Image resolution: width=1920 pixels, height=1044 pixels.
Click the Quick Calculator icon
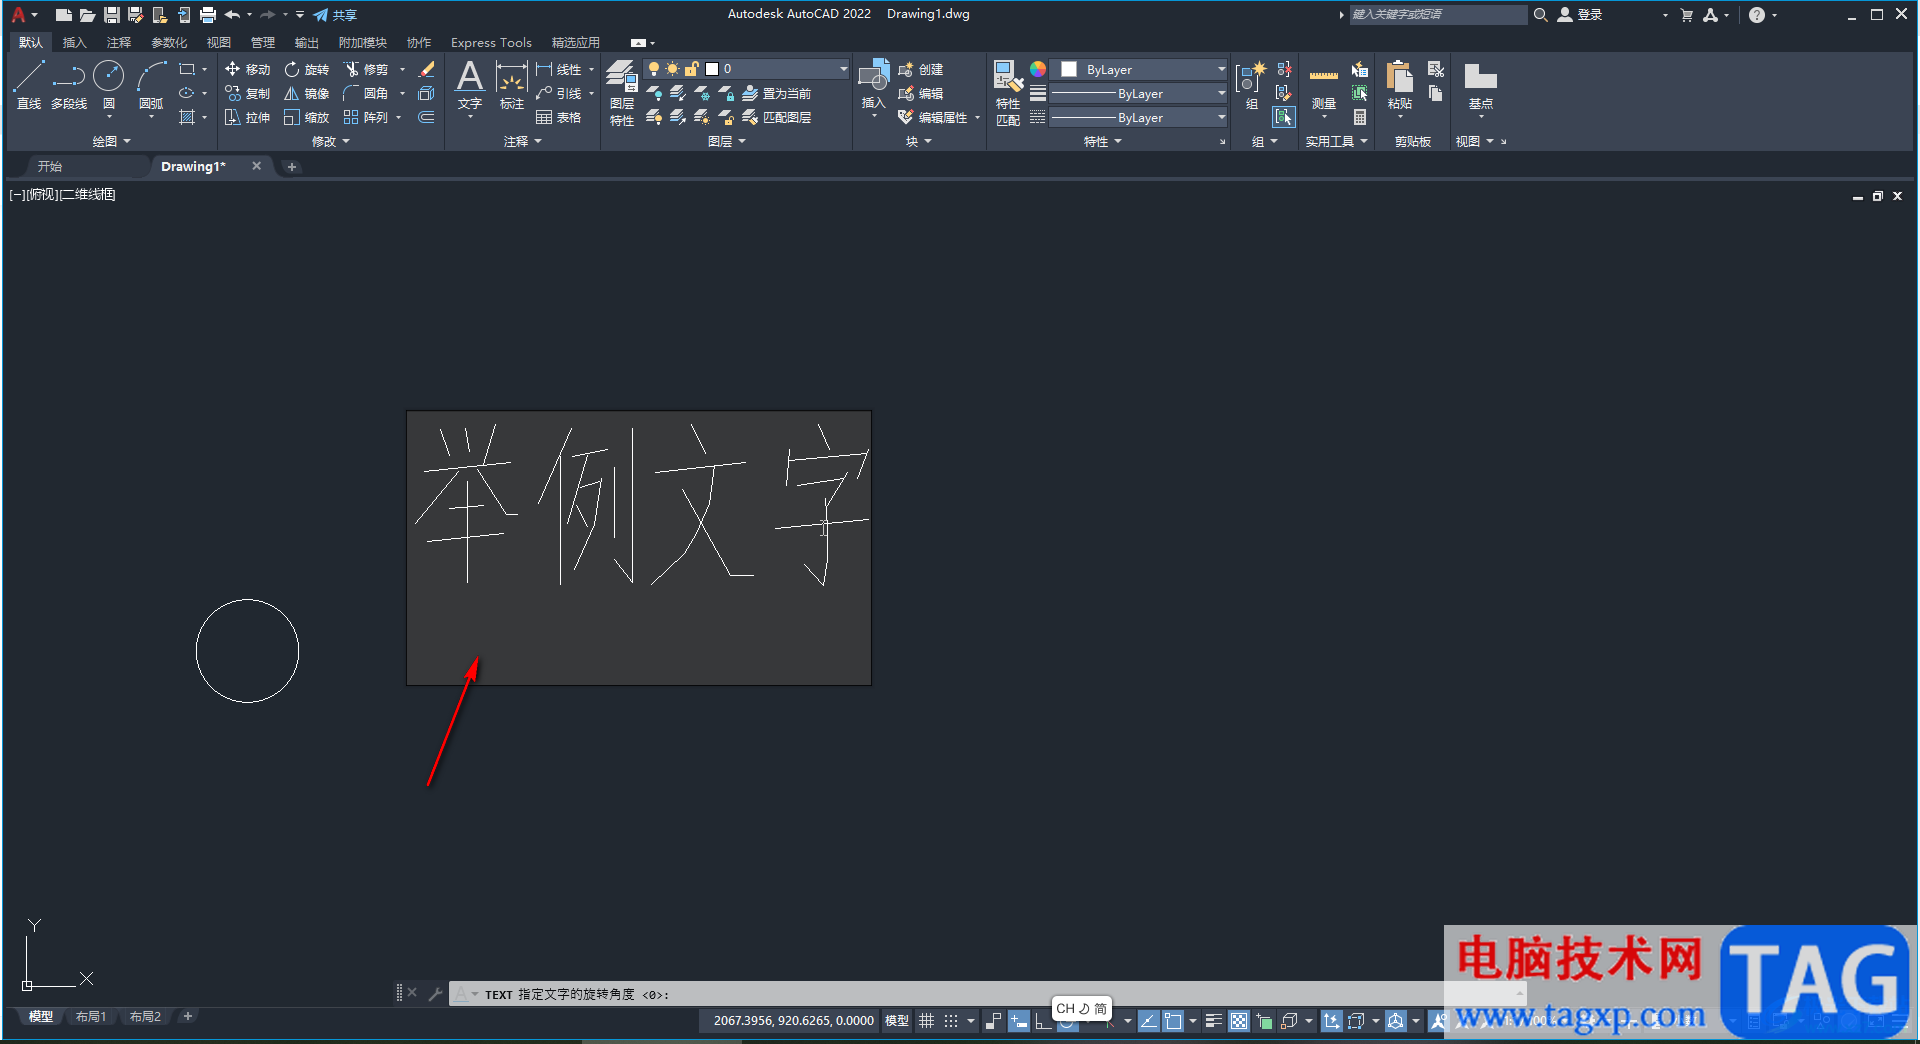pyautogui.click(x=1360, y=117)
